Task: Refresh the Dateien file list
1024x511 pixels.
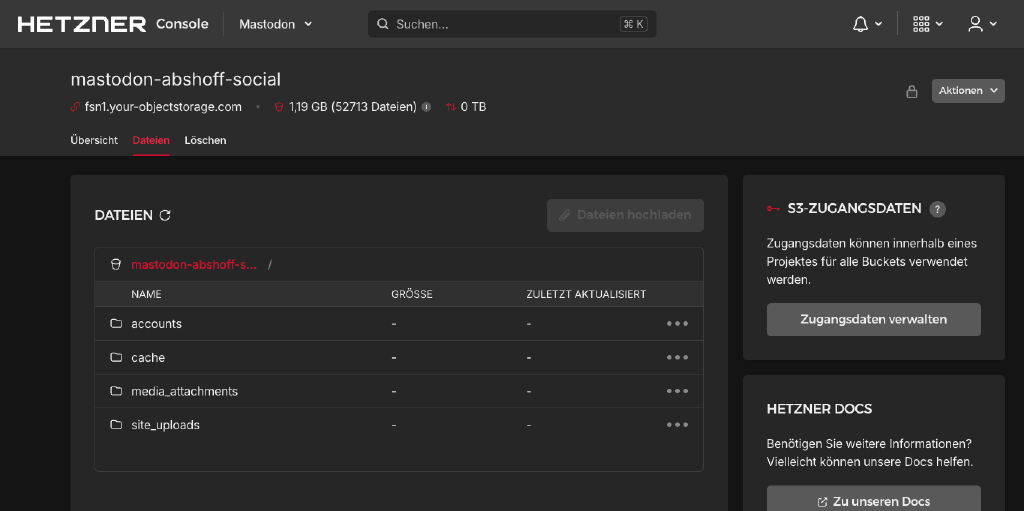Action: pyautogui.click(x=165, y=215)
